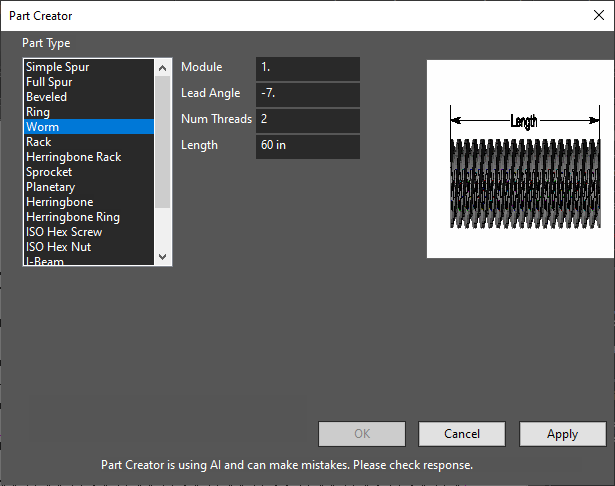Viewport: 615px width, 486px height.
Task: Select Full Spur in the list
Action: click(89, 82)
